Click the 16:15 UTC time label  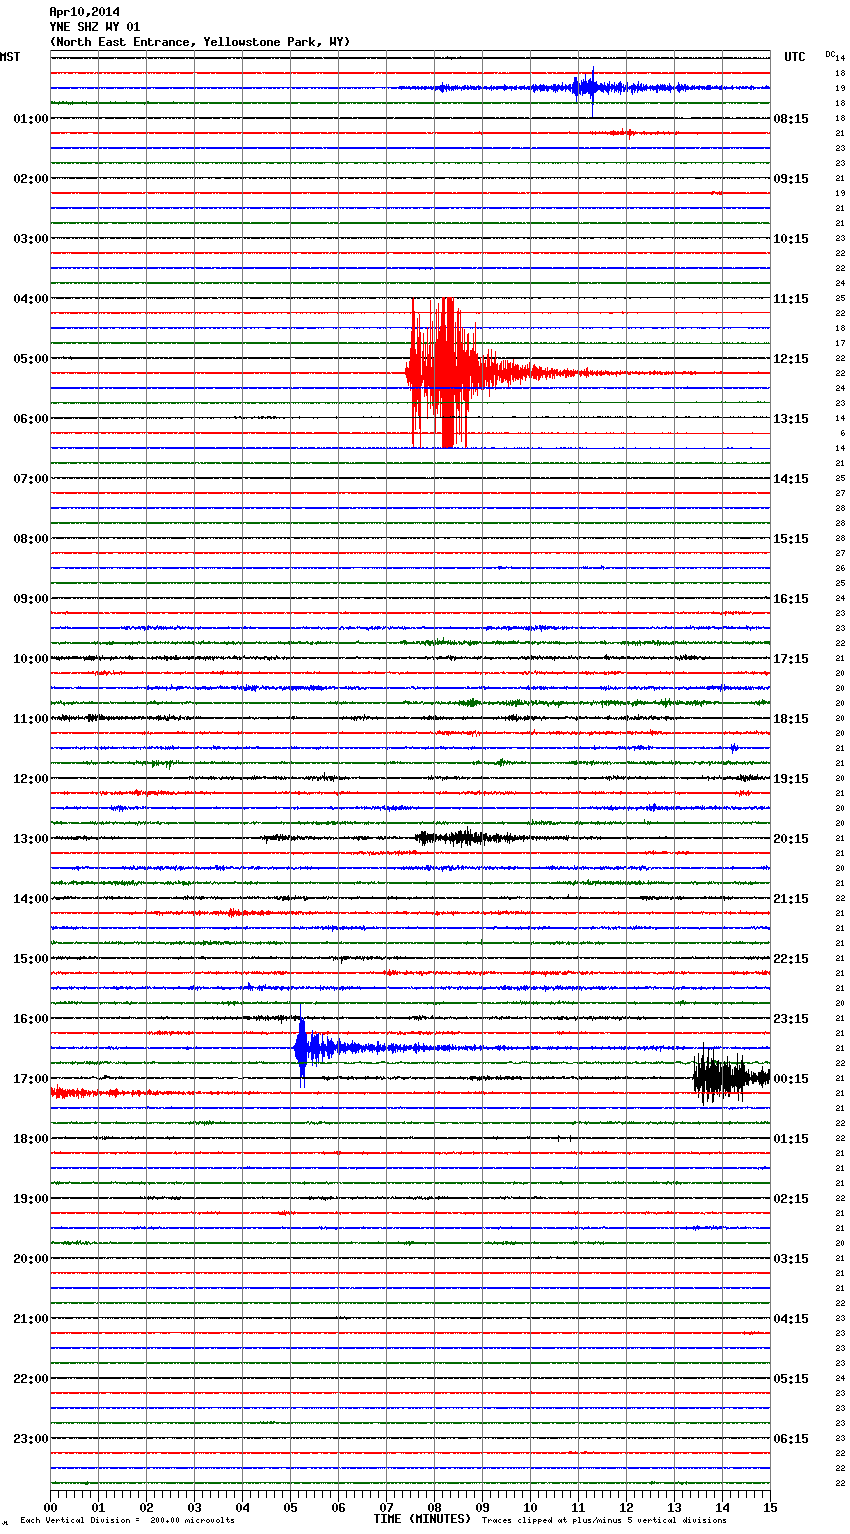[x=791, y=599]
